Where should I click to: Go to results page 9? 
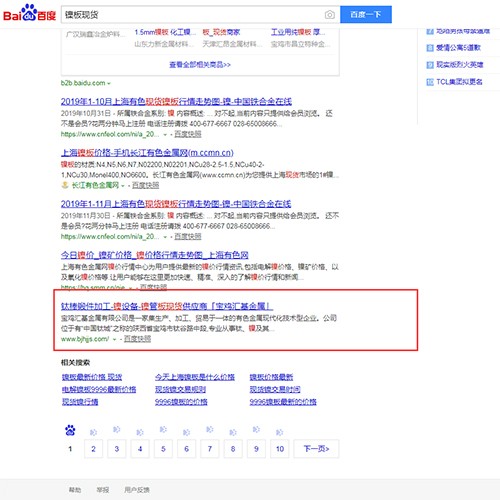[256, 449]
